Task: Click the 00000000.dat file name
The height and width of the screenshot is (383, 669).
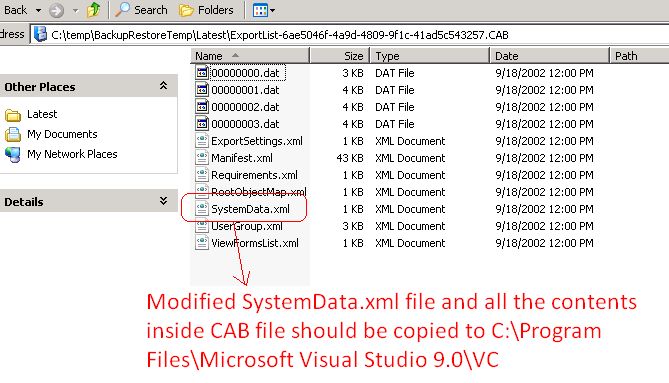Action: click(x=245, y=73)
